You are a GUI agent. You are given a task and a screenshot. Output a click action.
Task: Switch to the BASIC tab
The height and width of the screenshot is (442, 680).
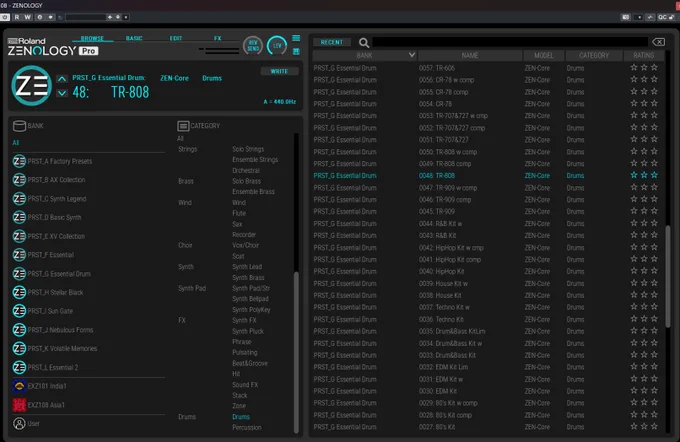tap(134, 38)
